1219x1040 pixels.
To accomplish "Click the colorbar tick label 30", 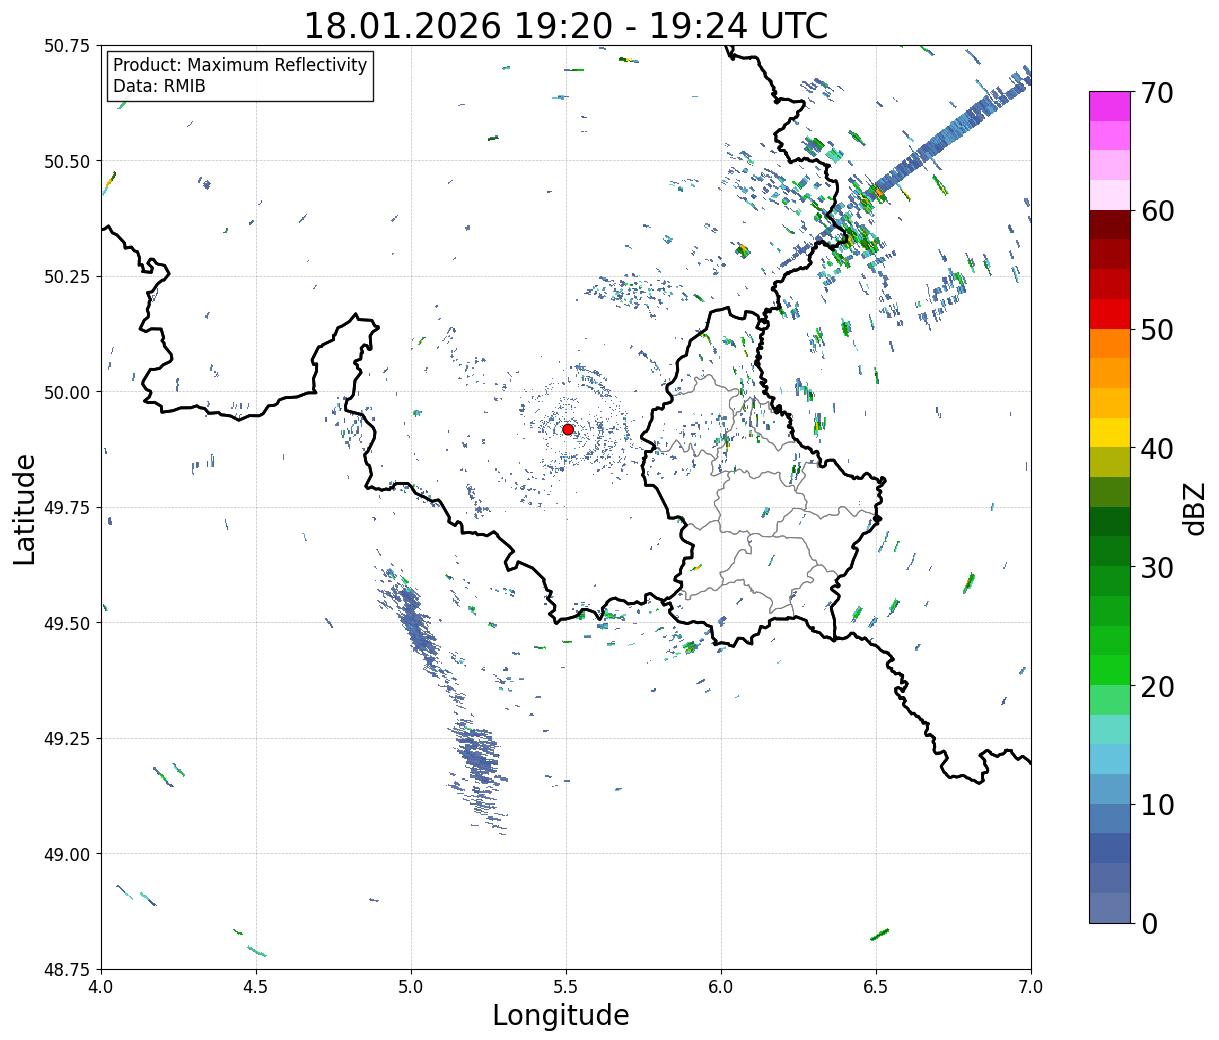I will (x=1156, y=568).
